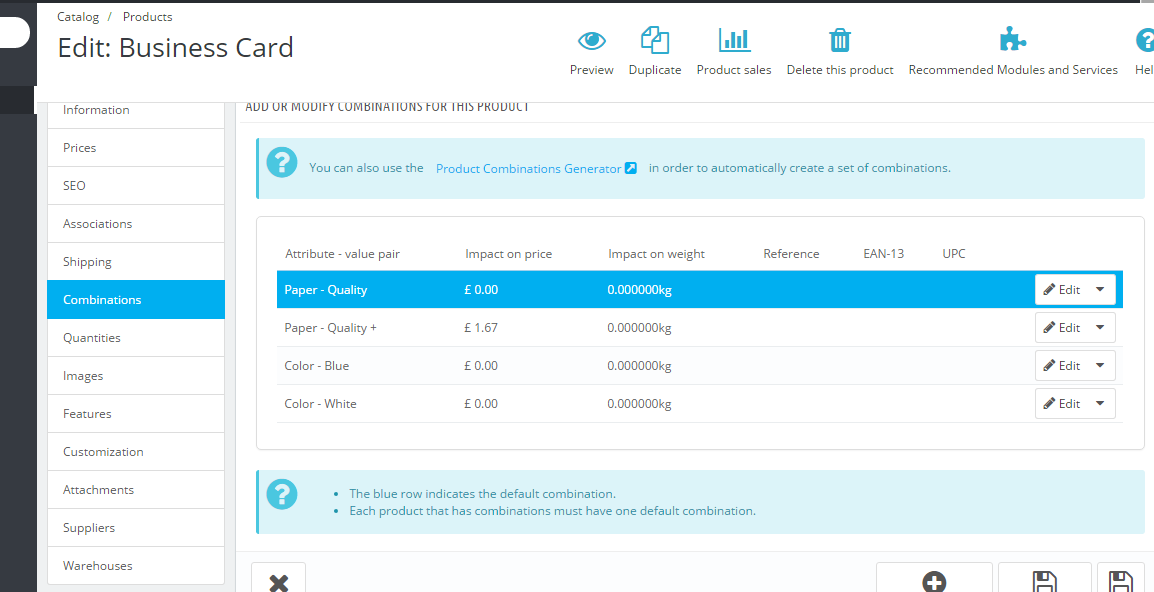Viewport: 1154px width, 592px height.
Task: Open the Prices tab
Action: pyautogui.click(x=135, y=148)
